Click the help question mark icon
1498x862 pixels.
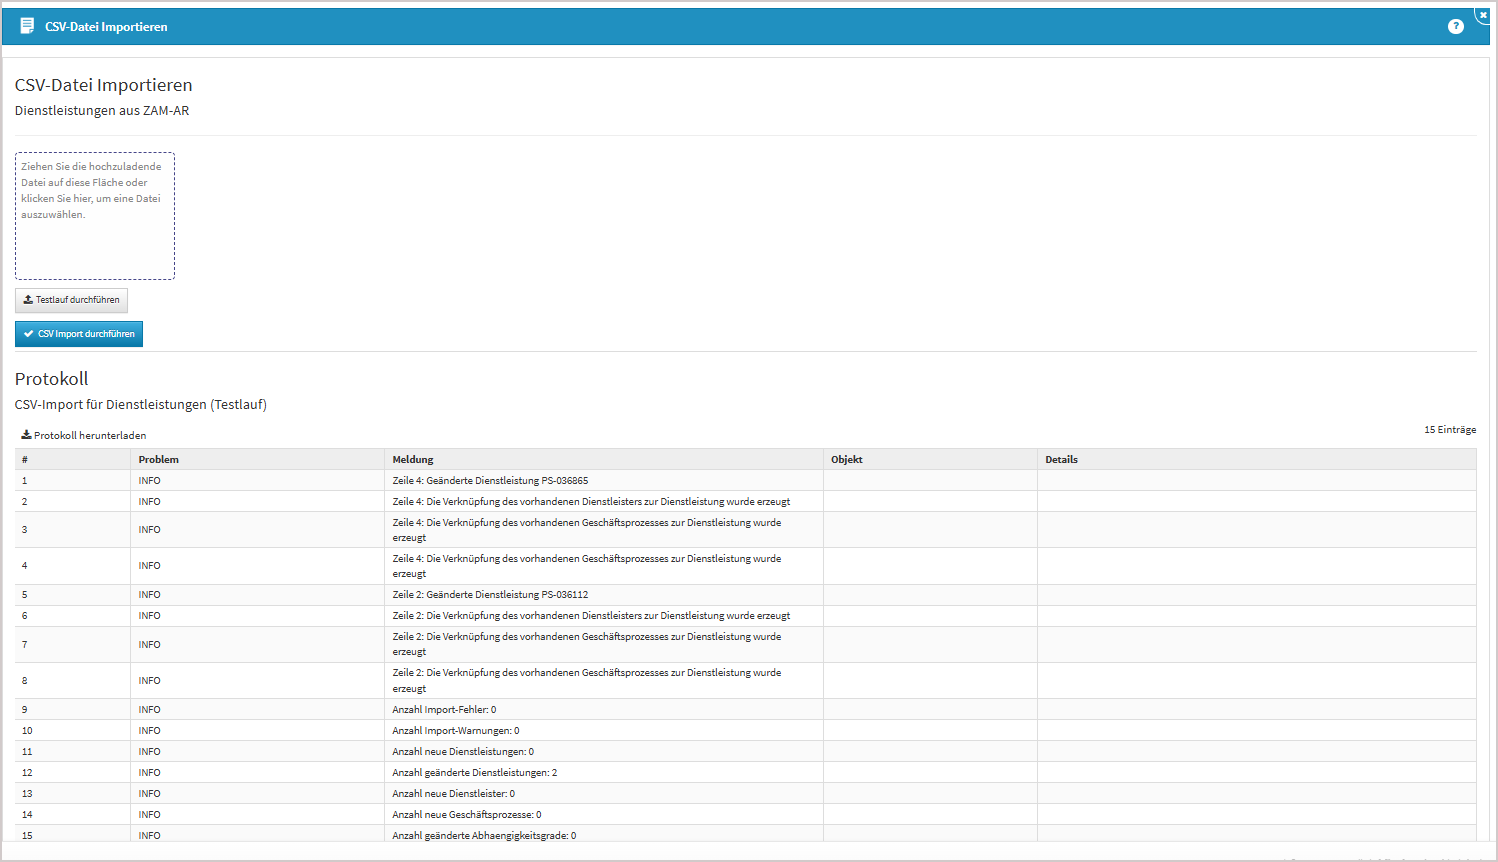click(1455, 26)
